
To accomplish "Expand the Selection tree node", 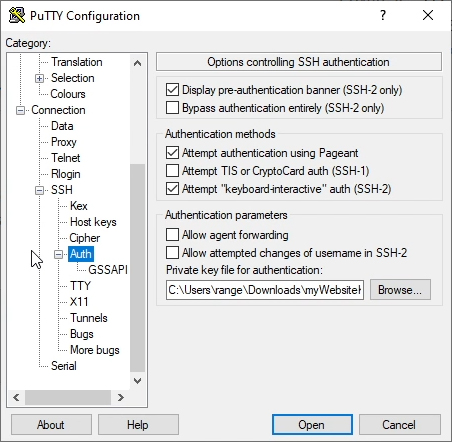I will (39, 78).
